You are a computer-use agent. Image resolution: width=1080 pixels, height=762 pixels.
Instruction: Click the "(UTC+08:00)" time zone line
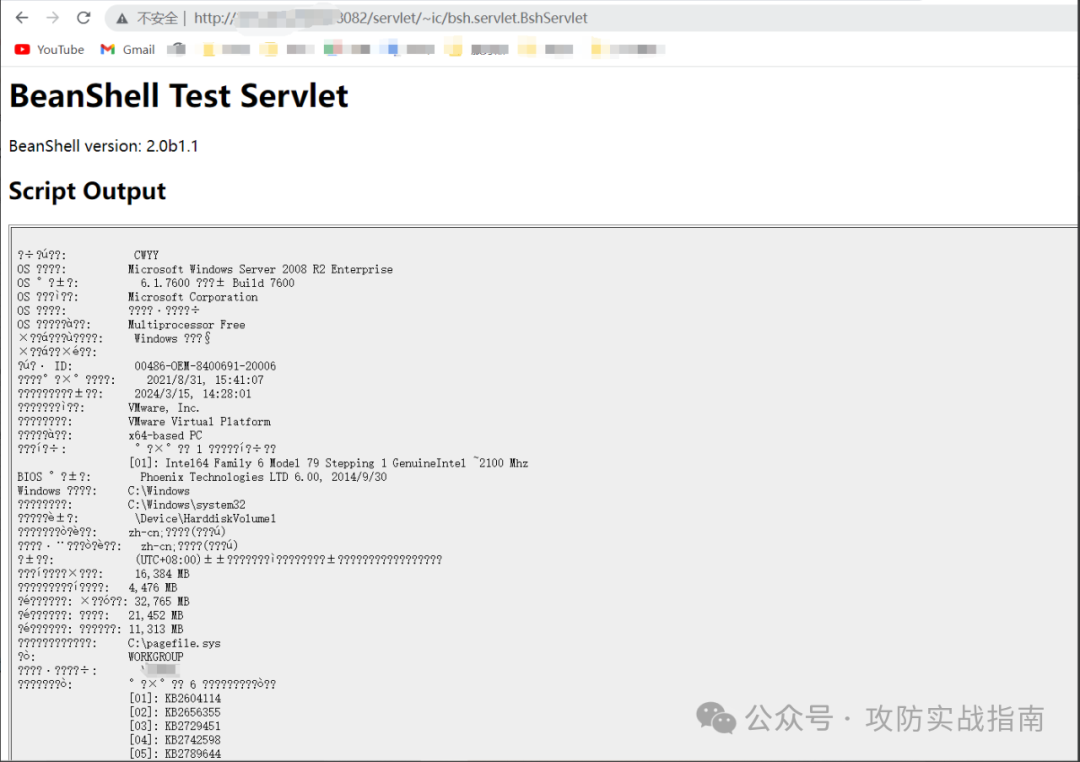point(289,560)
